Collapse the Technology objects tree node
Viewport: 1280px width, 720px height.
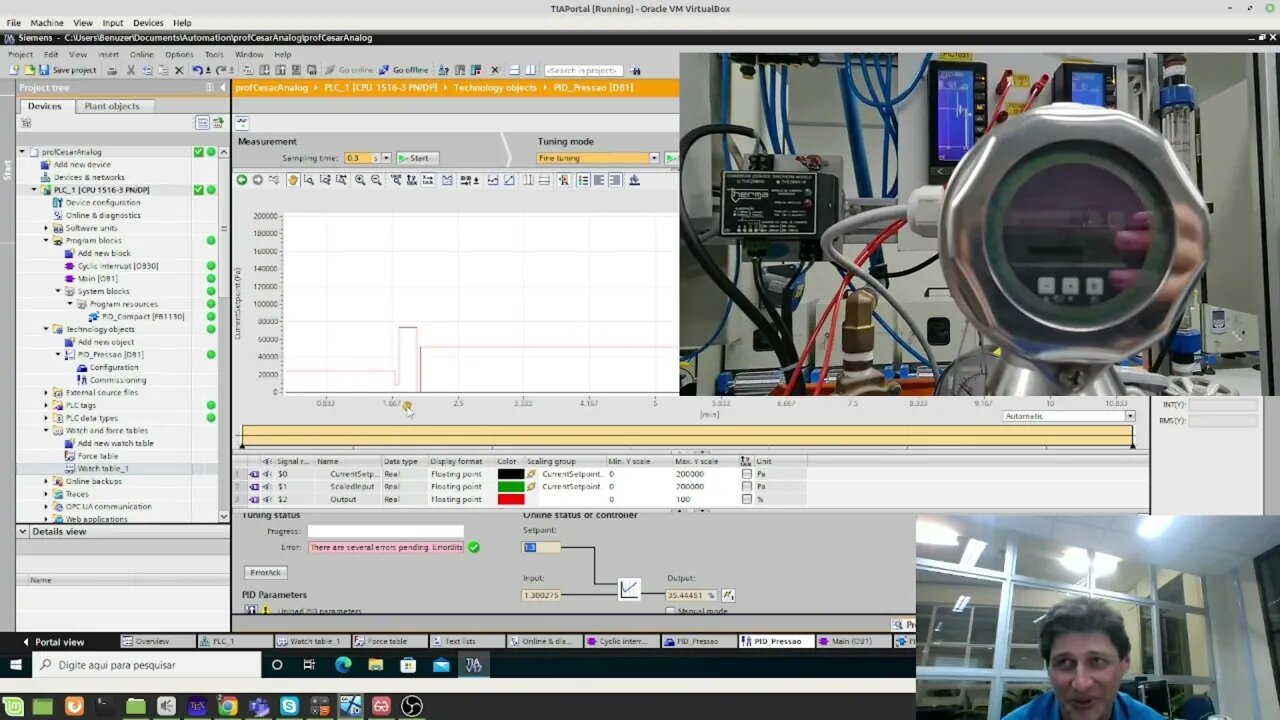(46, 329)
